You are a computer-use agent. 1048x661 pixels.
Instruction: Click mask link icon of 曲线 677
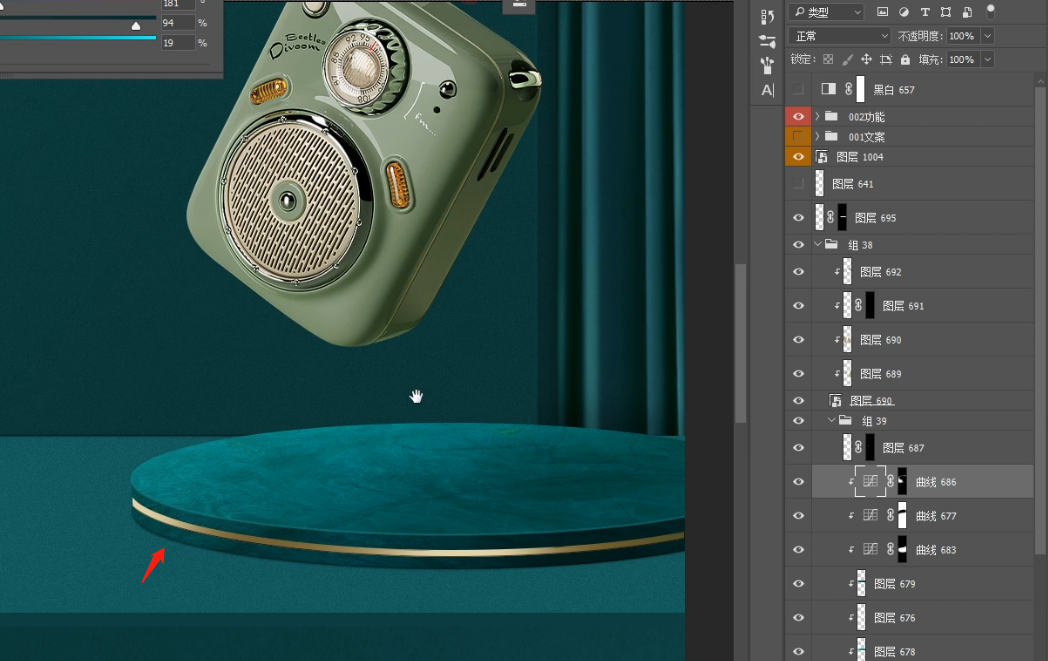tap(890, 515)
